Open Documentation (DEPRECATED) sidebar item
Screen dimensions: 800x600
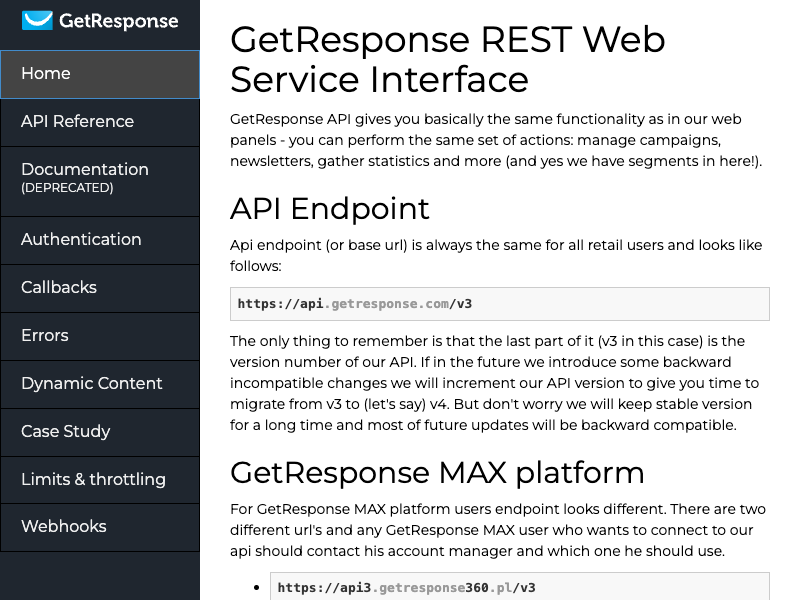[x=100, y=182]
